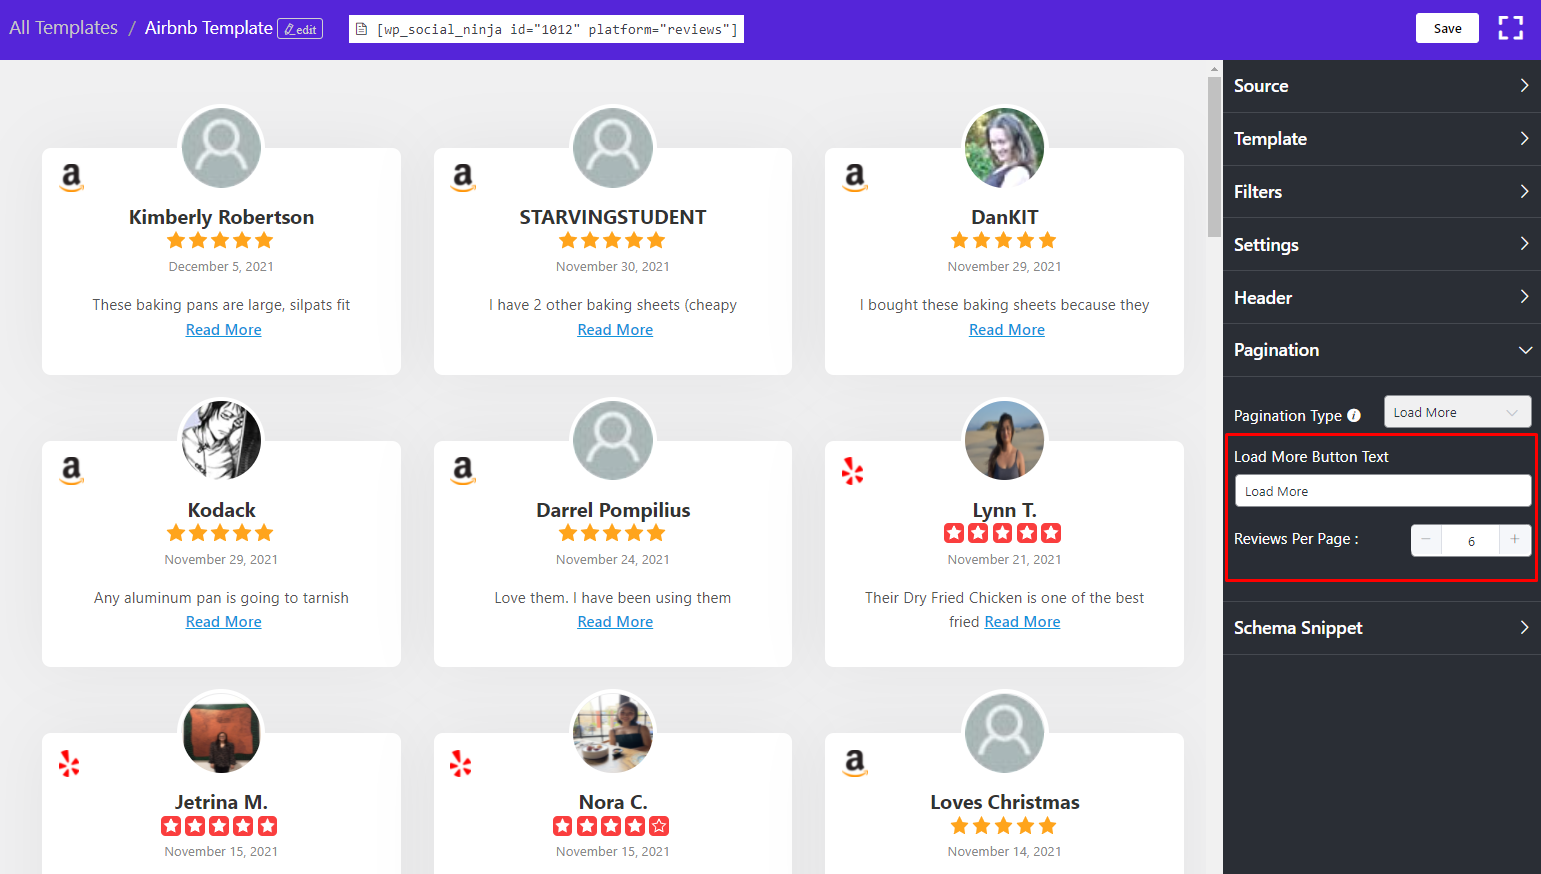This screenshot has height=874, width=1541.
Task: Click the Amazon icon on Kimberly Robertson's review card
Action: 71,179
